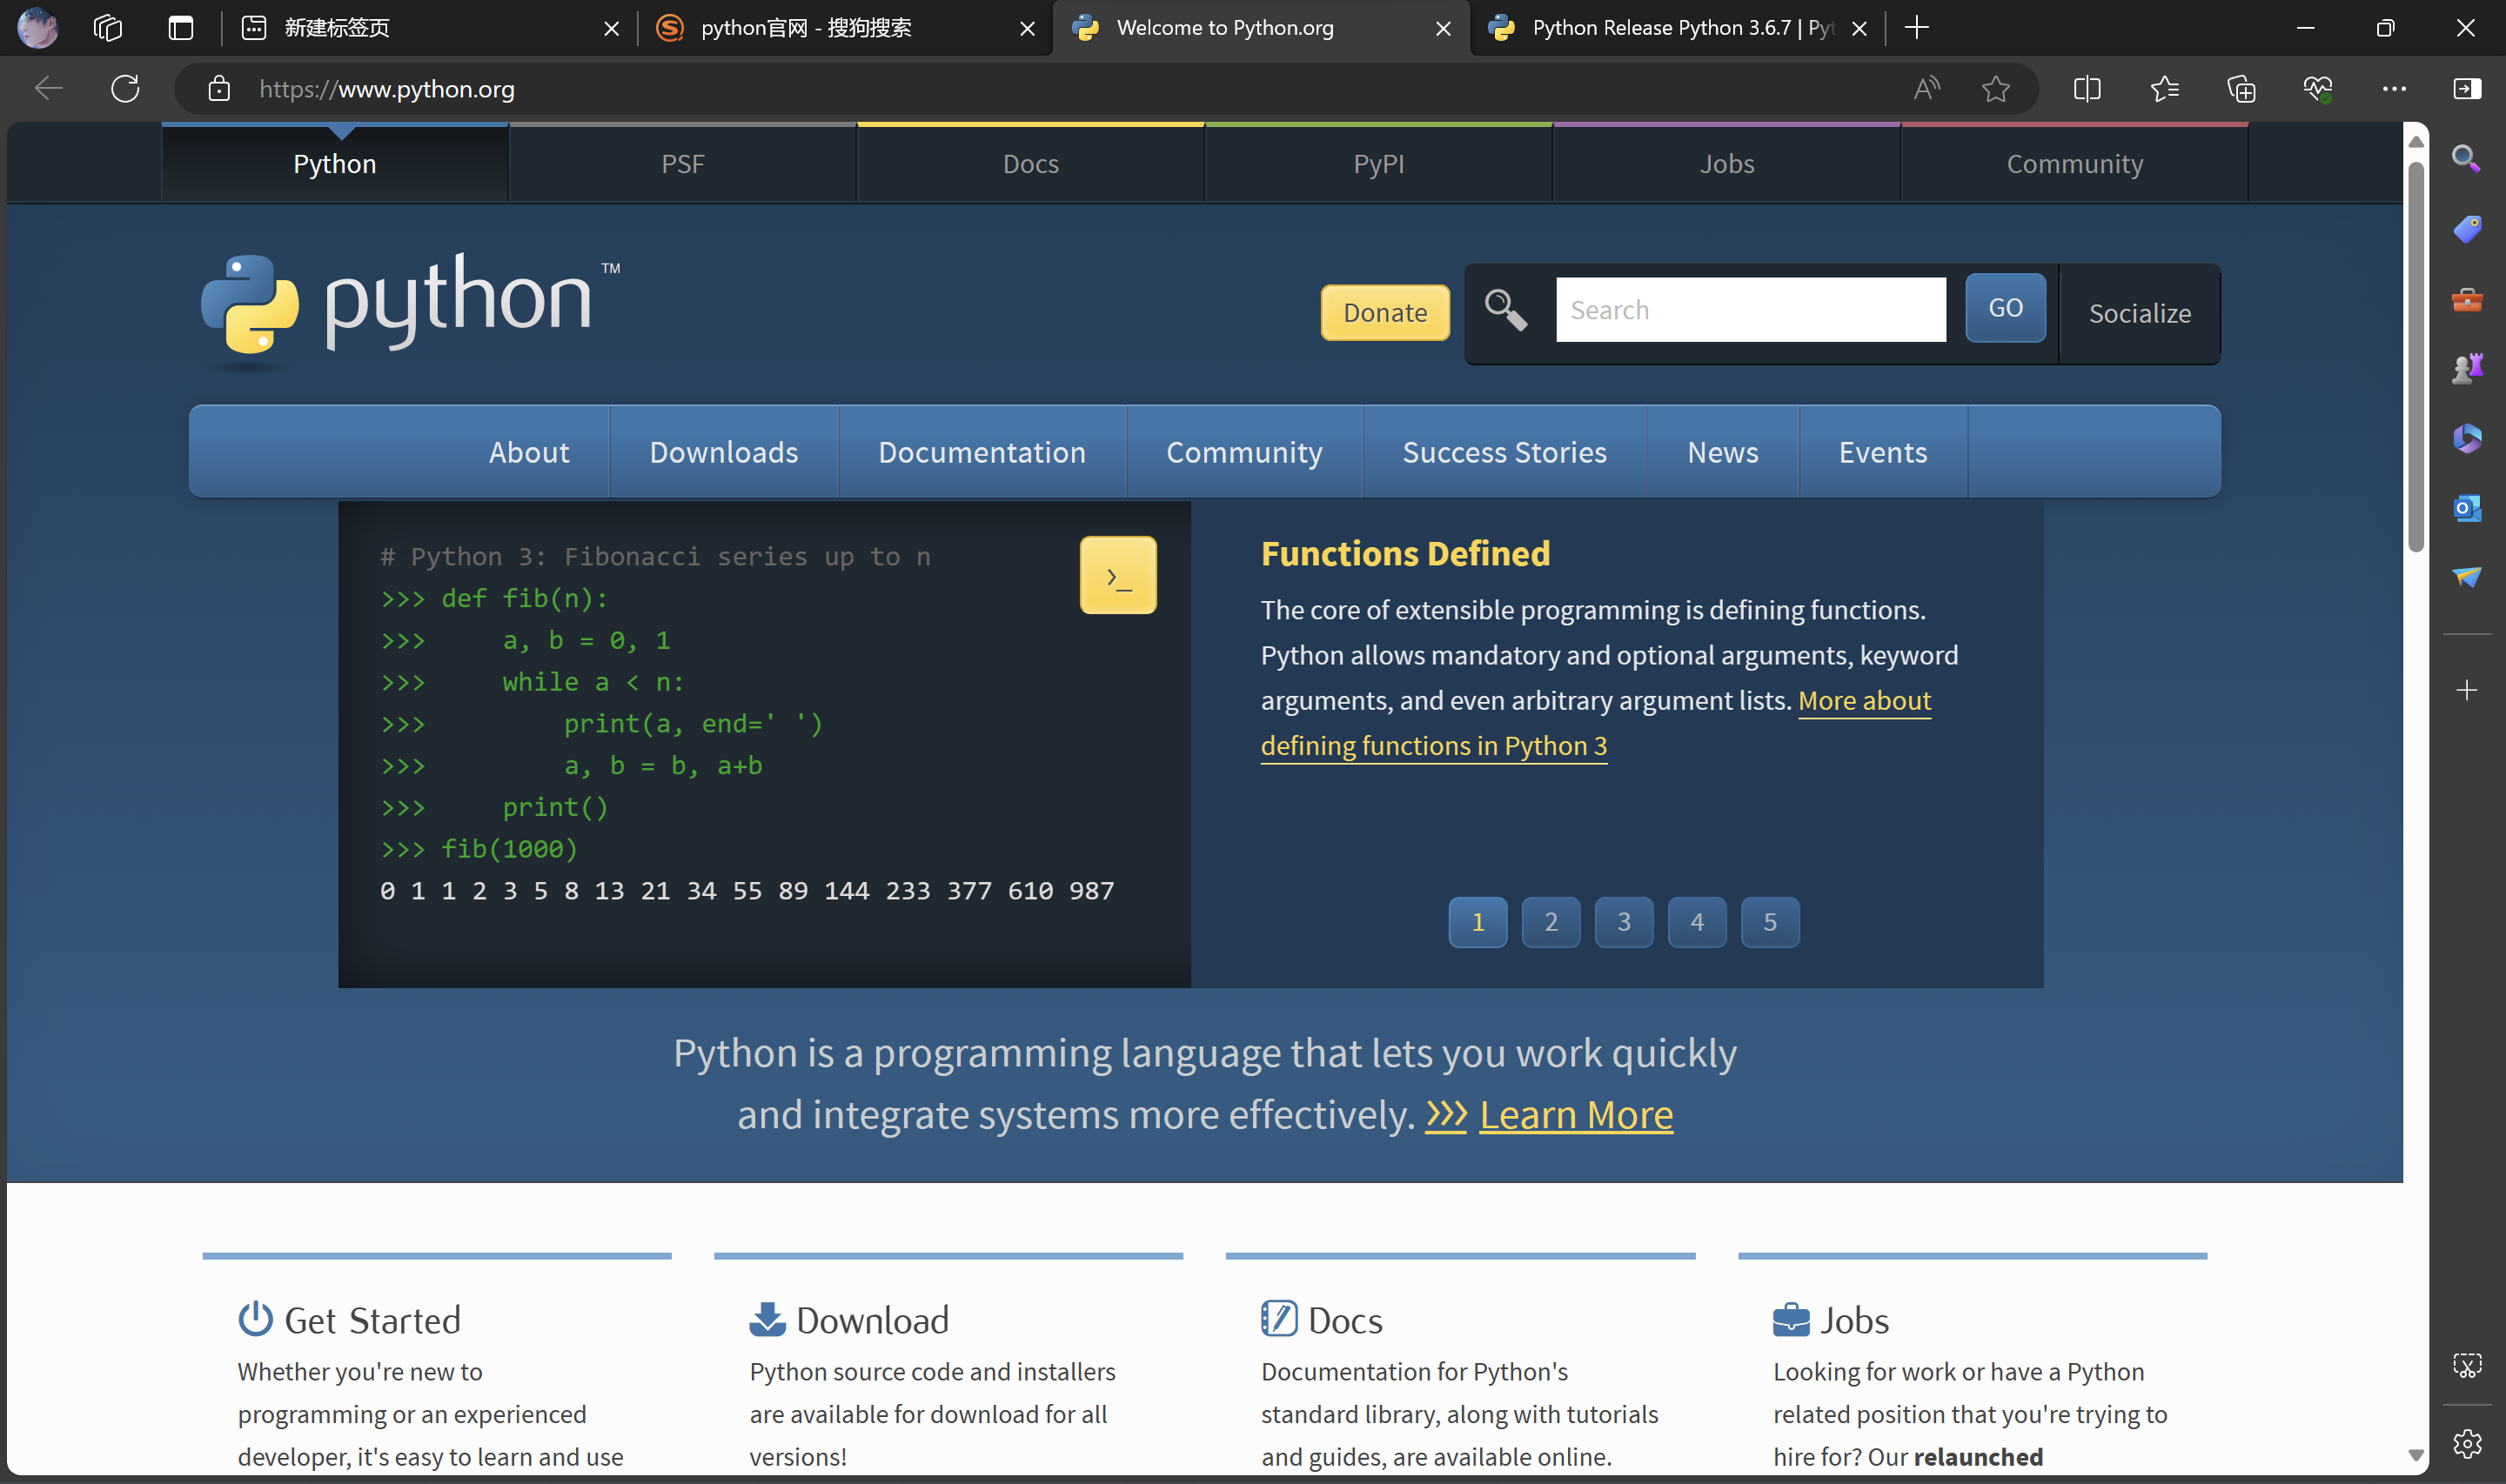Viewport: 2506px width, 1484px height.
Task: Click the yellow Donate button
Action: pos(1384,313)
